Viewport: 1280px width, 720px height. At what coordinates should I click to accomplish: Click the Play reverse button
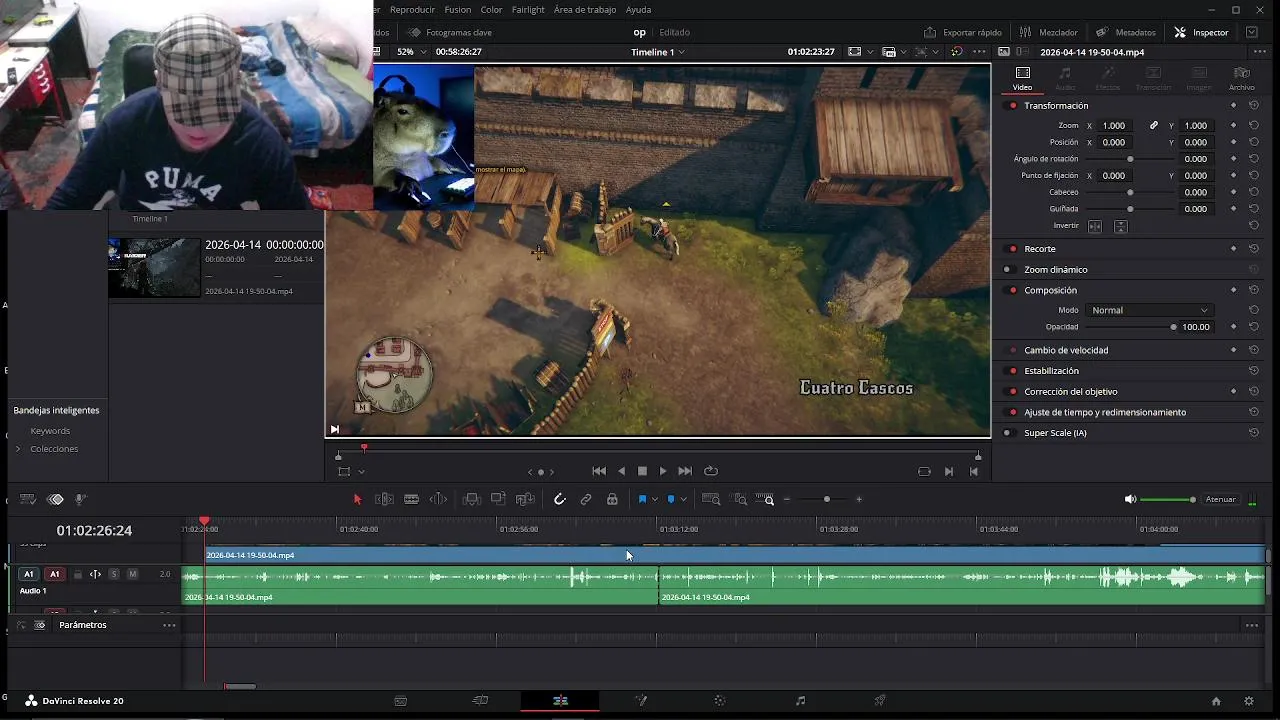click(621, 471)
